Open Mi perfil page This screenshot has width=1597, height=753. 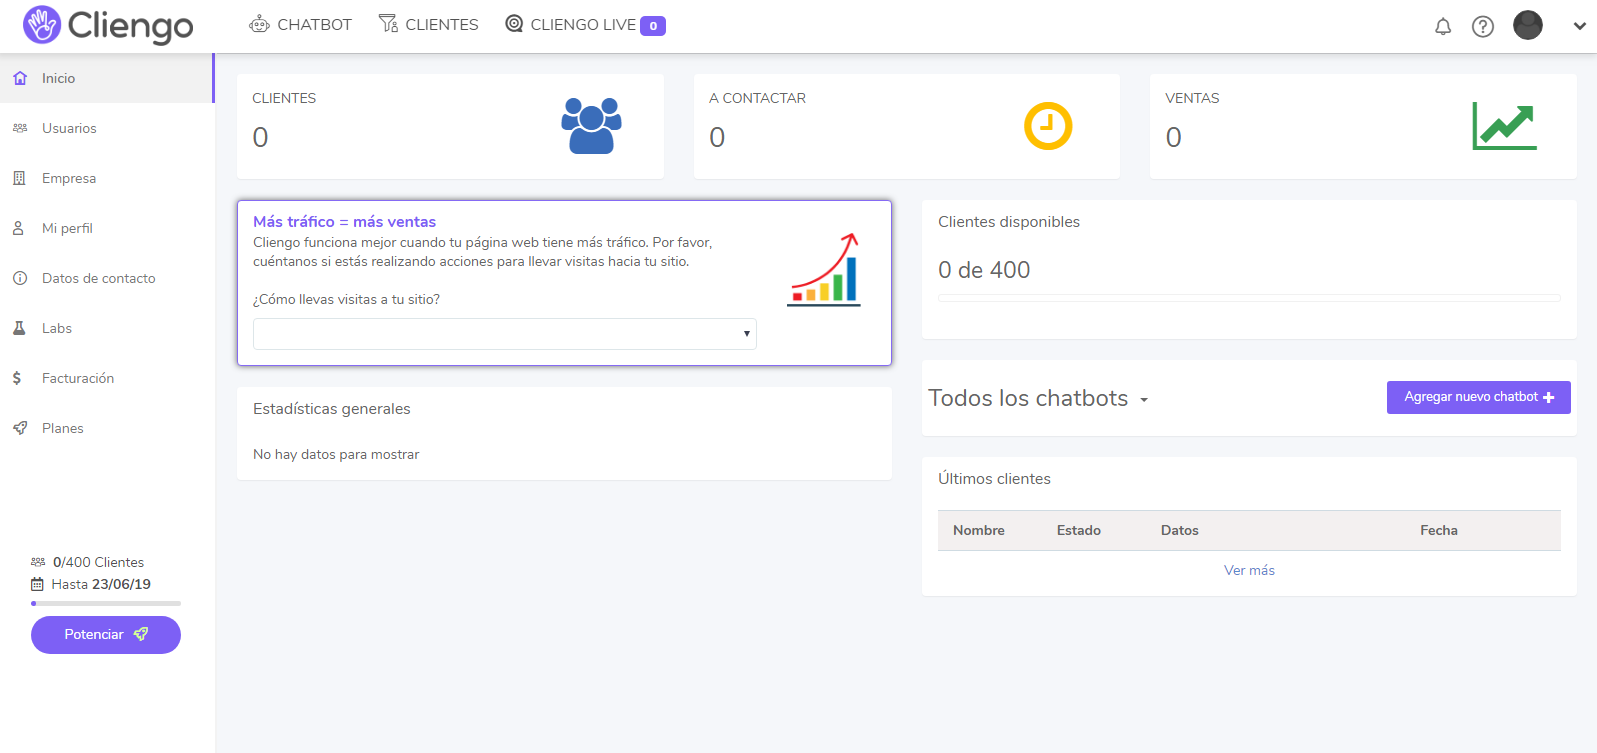(x=106, y=228)
